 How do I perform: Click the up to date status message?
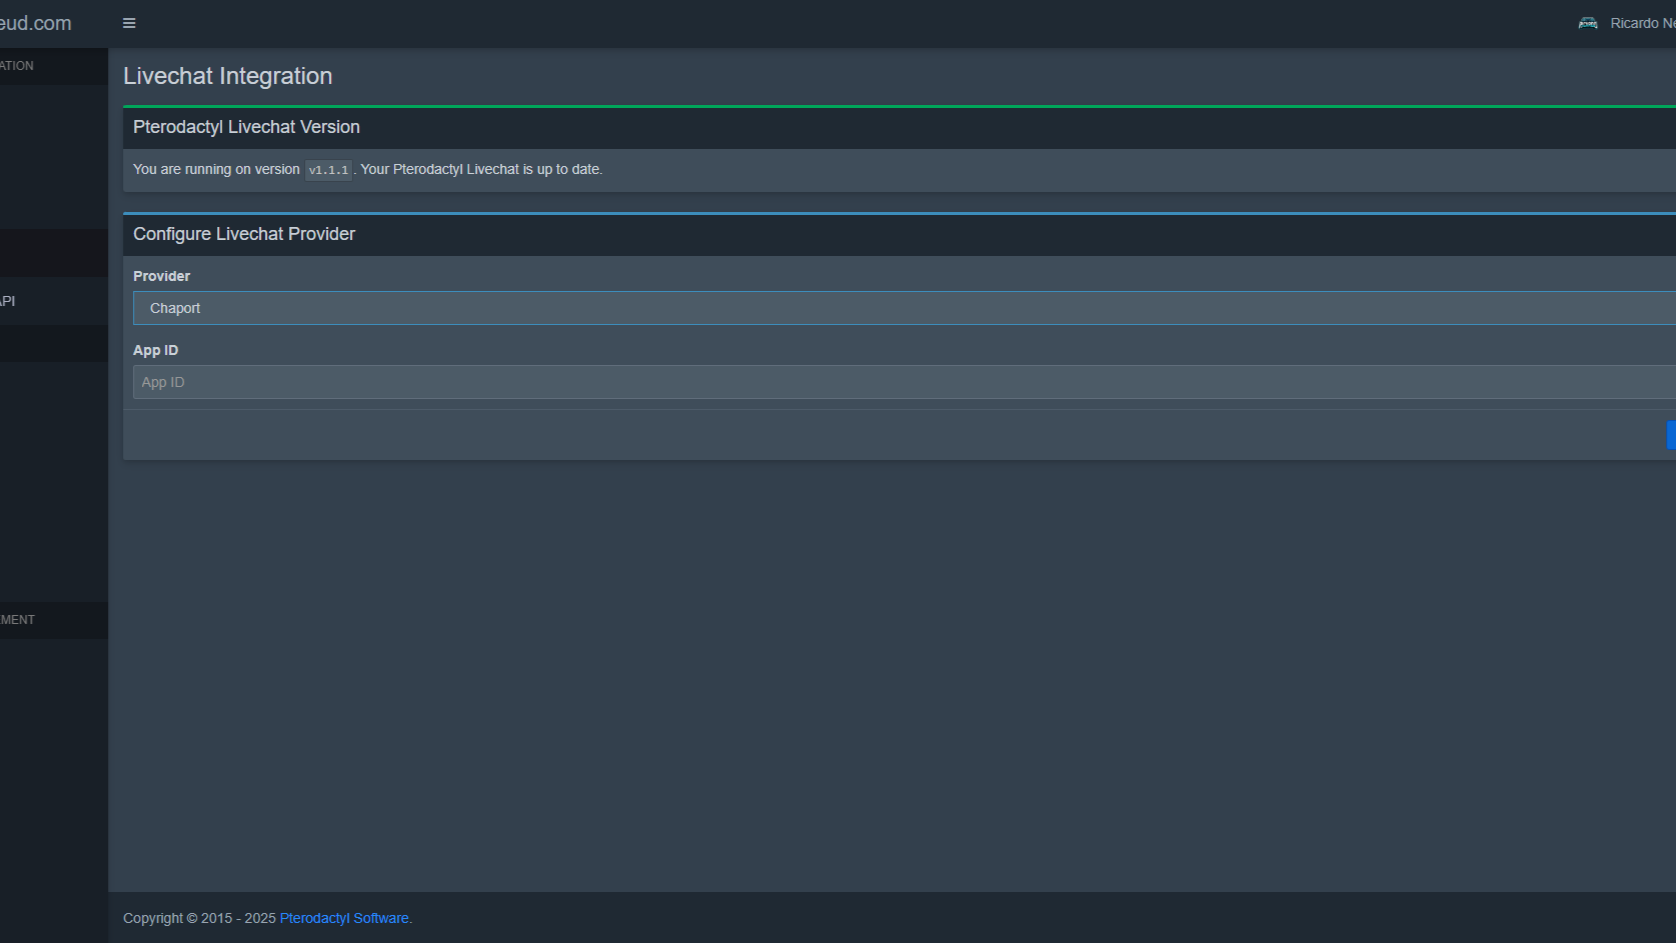click(x=481, y=169)
